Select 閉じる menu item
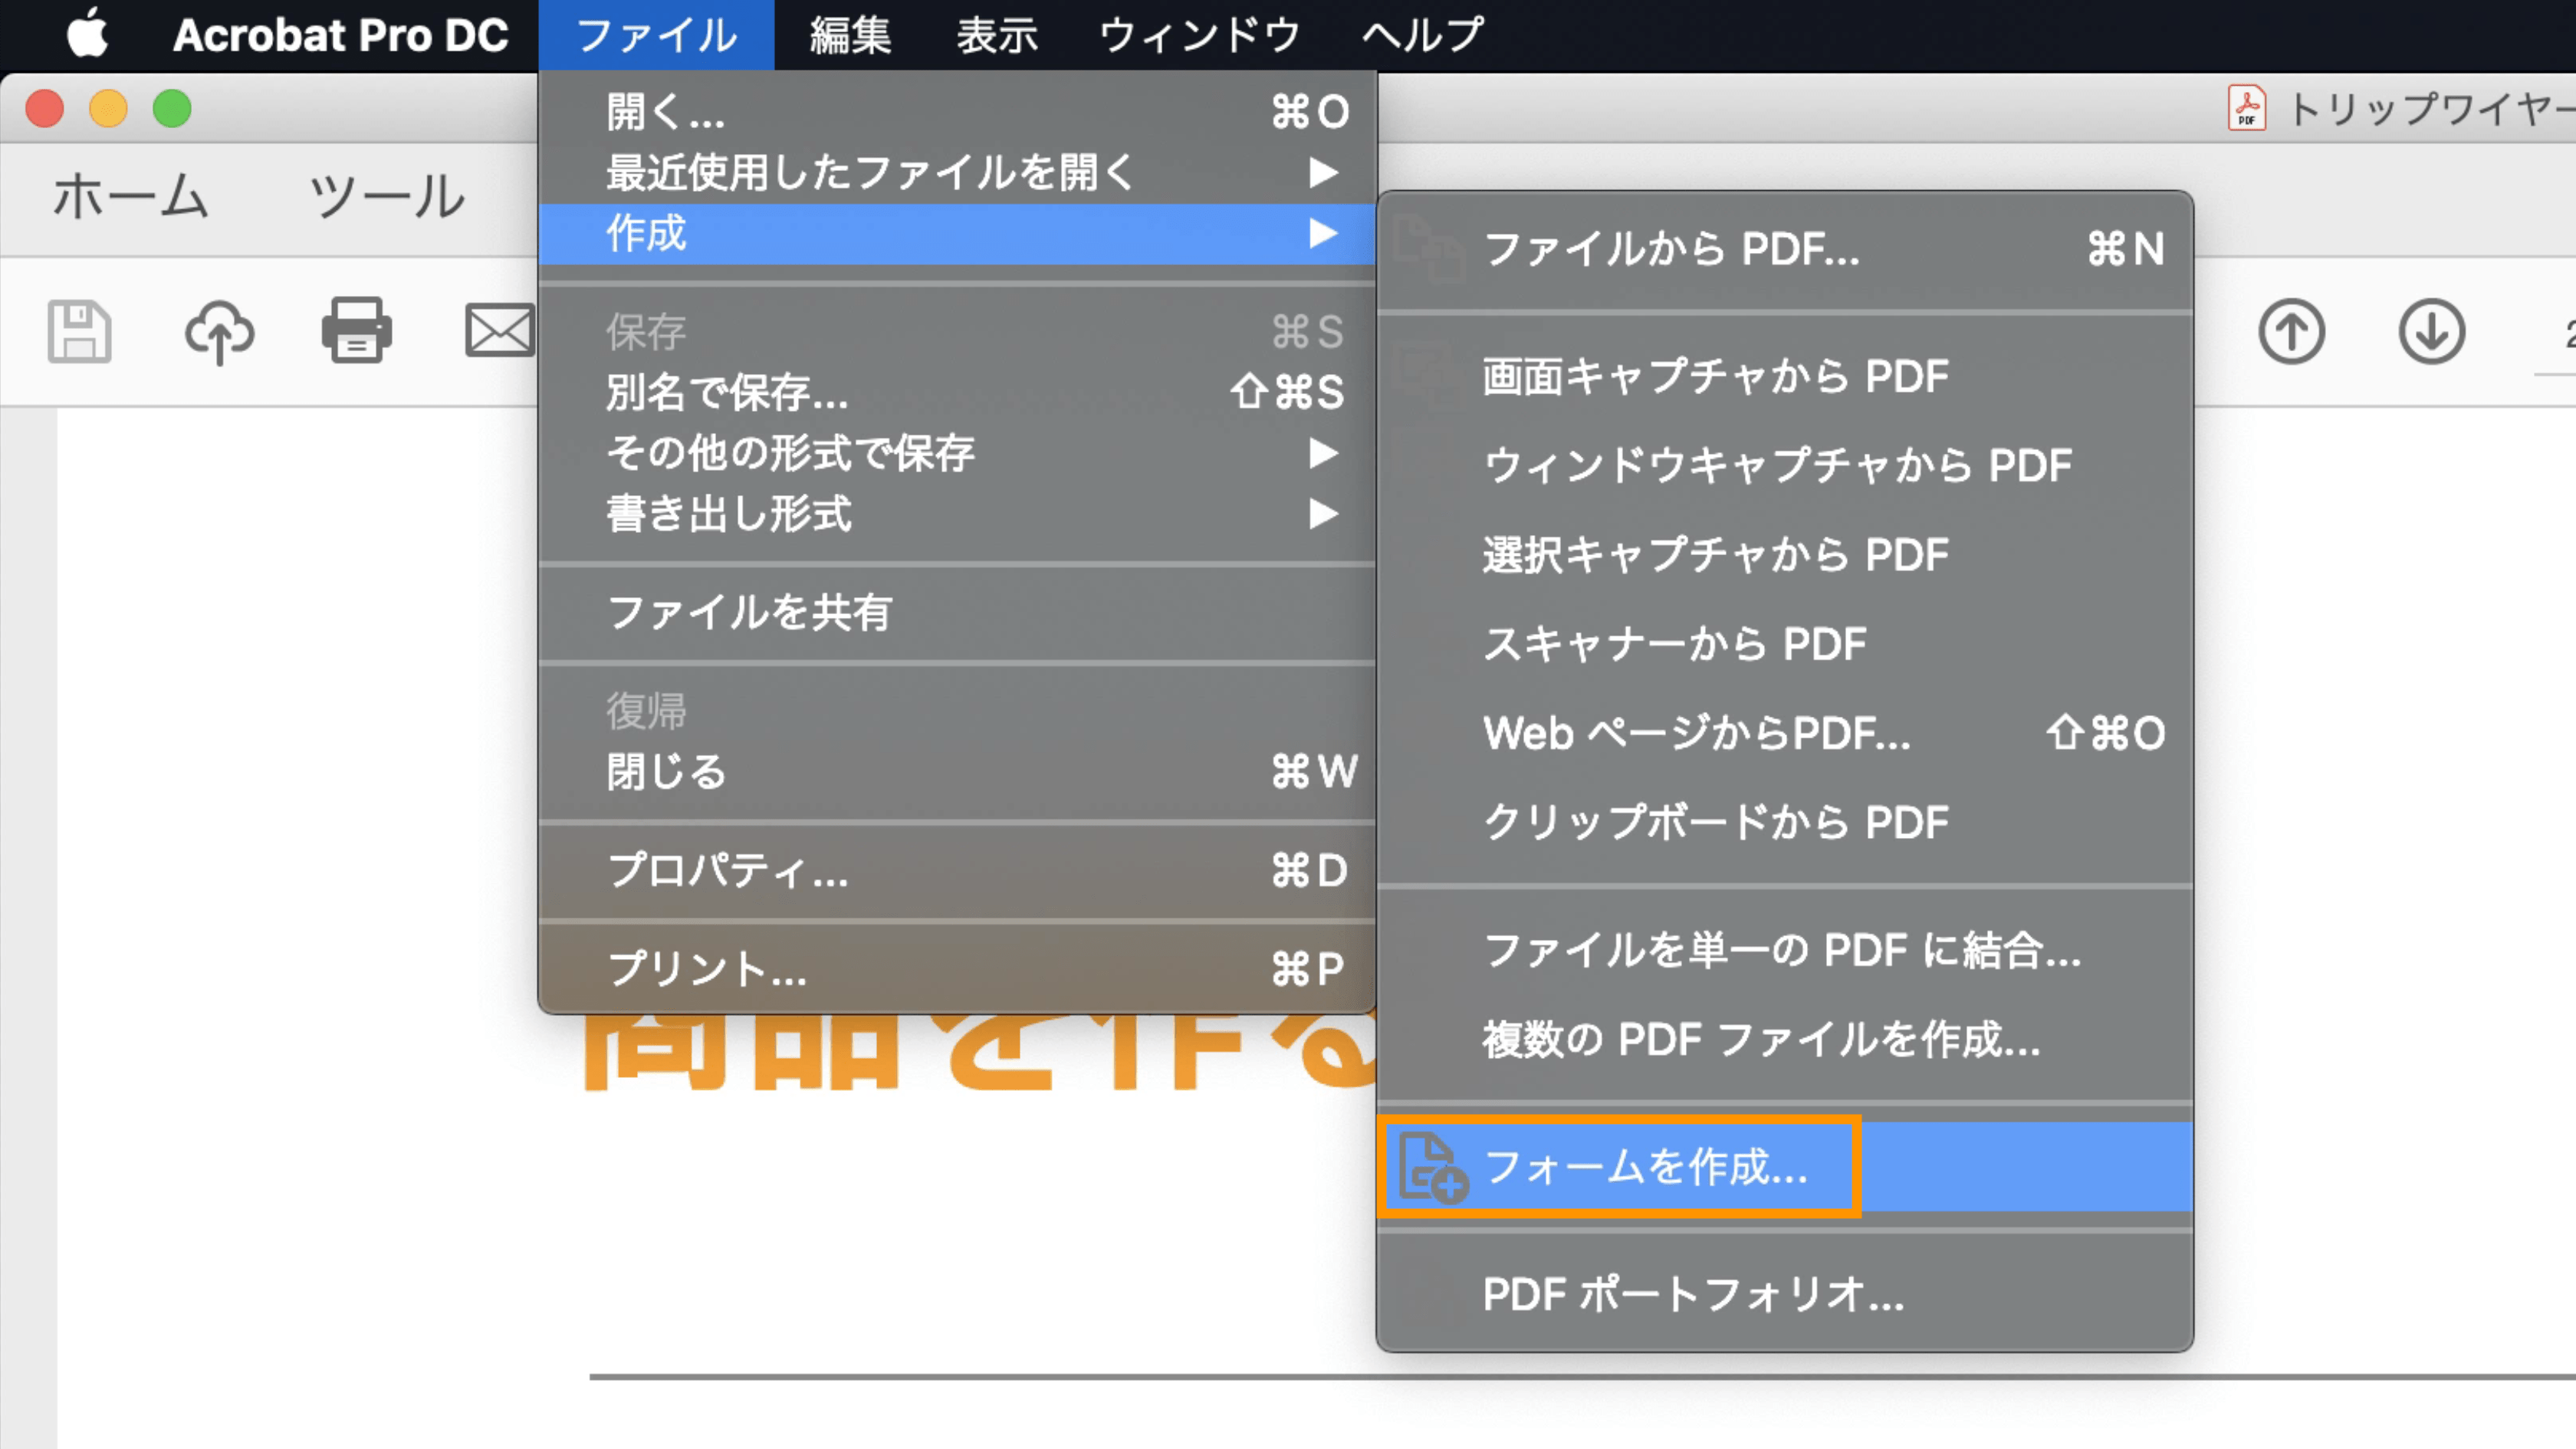Screen dimensions: 2576x1449 click(957, 772)
